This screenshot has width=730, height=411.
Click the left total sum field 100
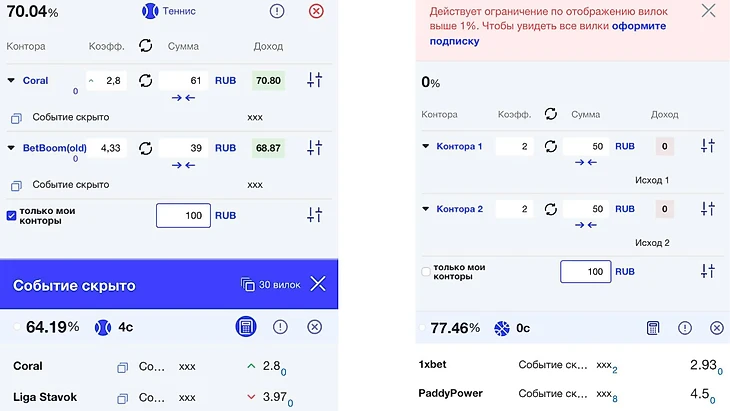[183, 215]
